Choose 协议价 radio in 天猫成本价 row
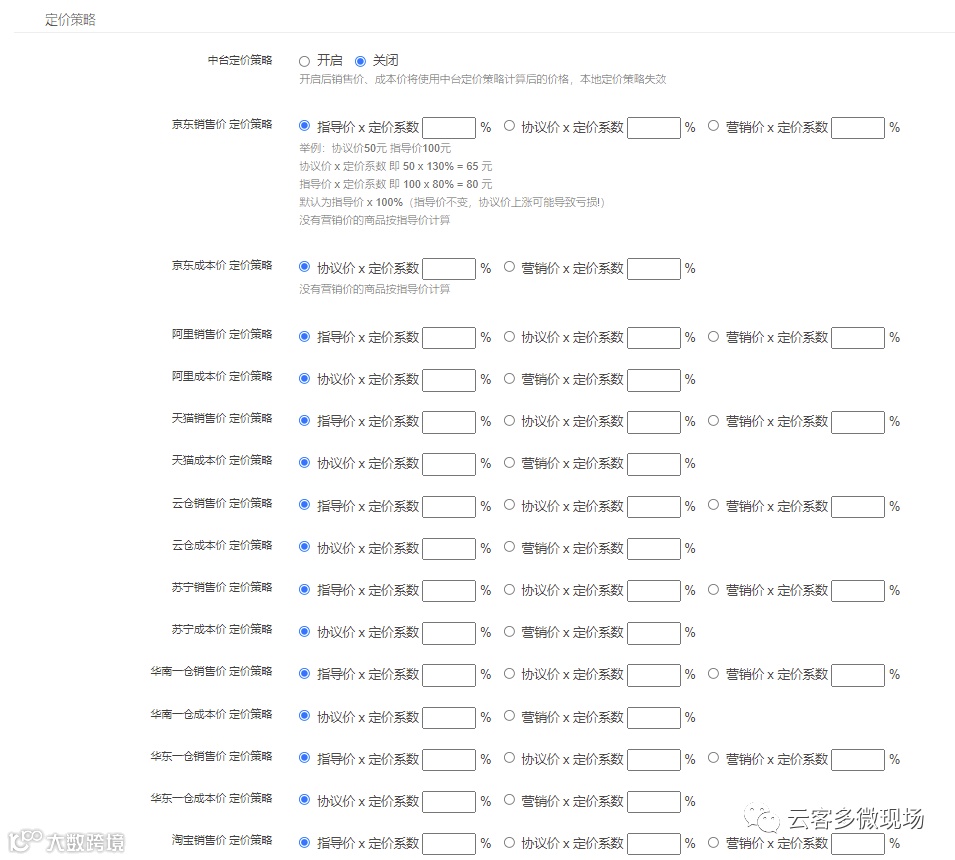This screenshot has height=860, width=955. 305,463
